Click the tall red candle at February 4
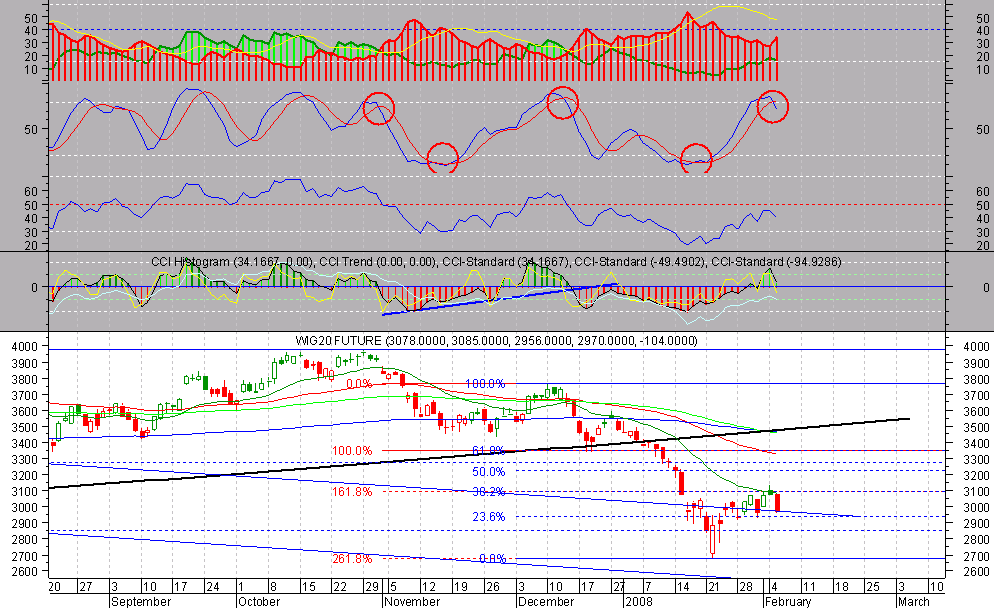The width and height of the screenshot is (994, 608). 778,501
